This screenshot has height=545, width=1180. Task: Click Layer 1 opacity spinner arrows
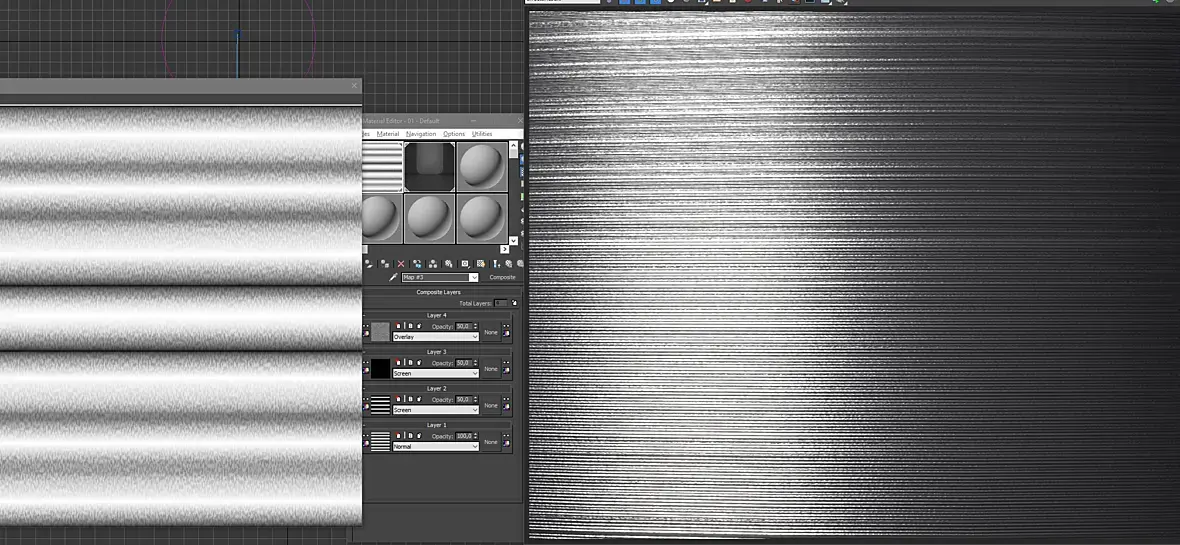pyautogui.click(x=476, y=436)
